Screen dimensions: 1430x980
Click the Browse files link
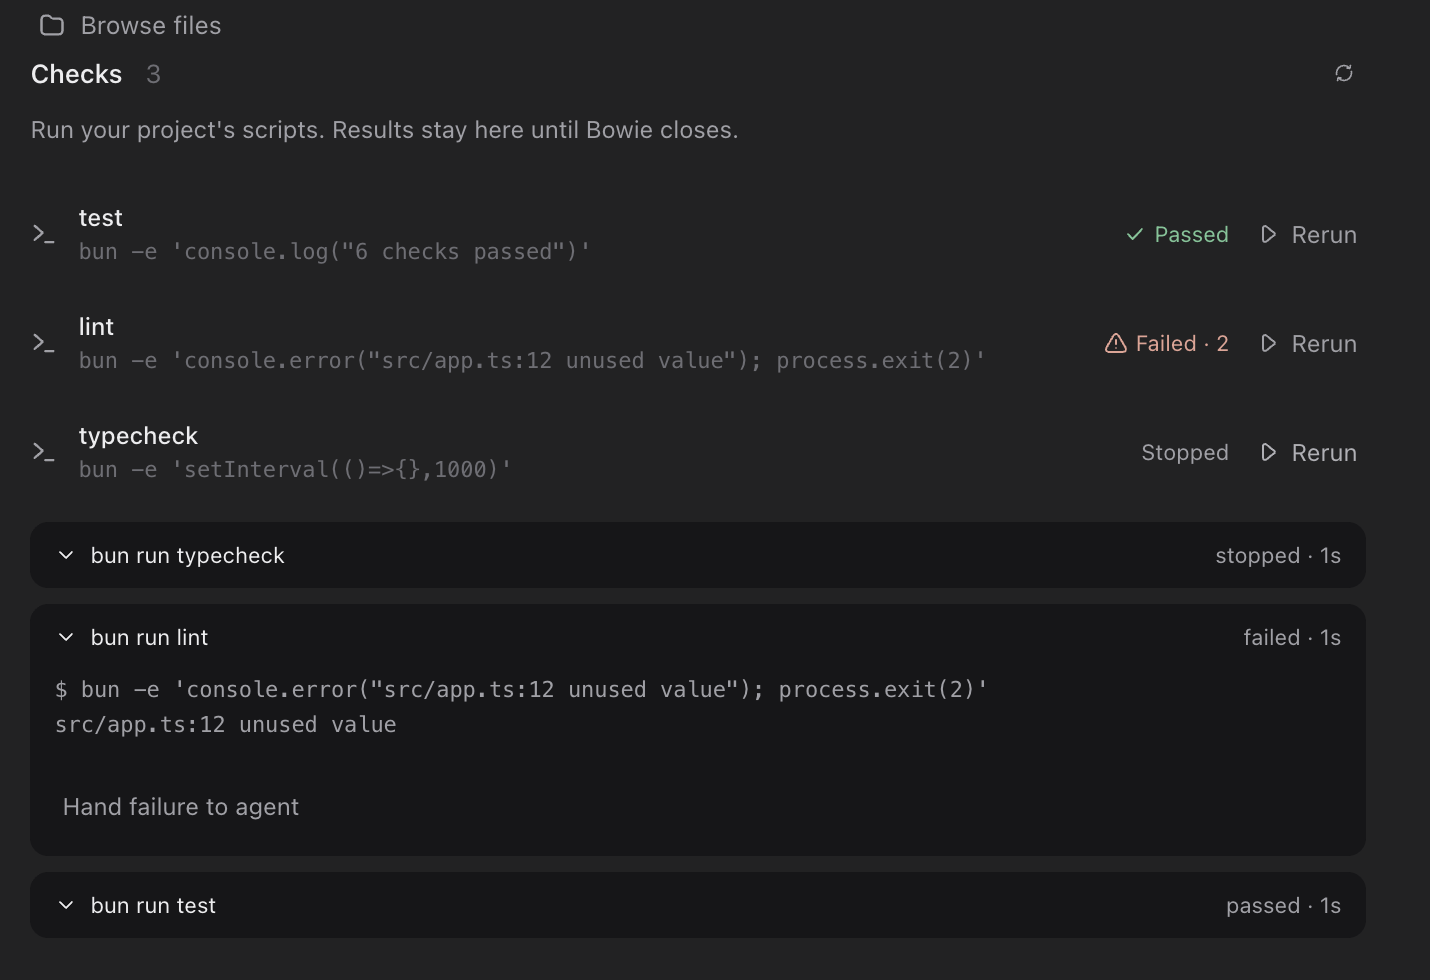(151, 25)
